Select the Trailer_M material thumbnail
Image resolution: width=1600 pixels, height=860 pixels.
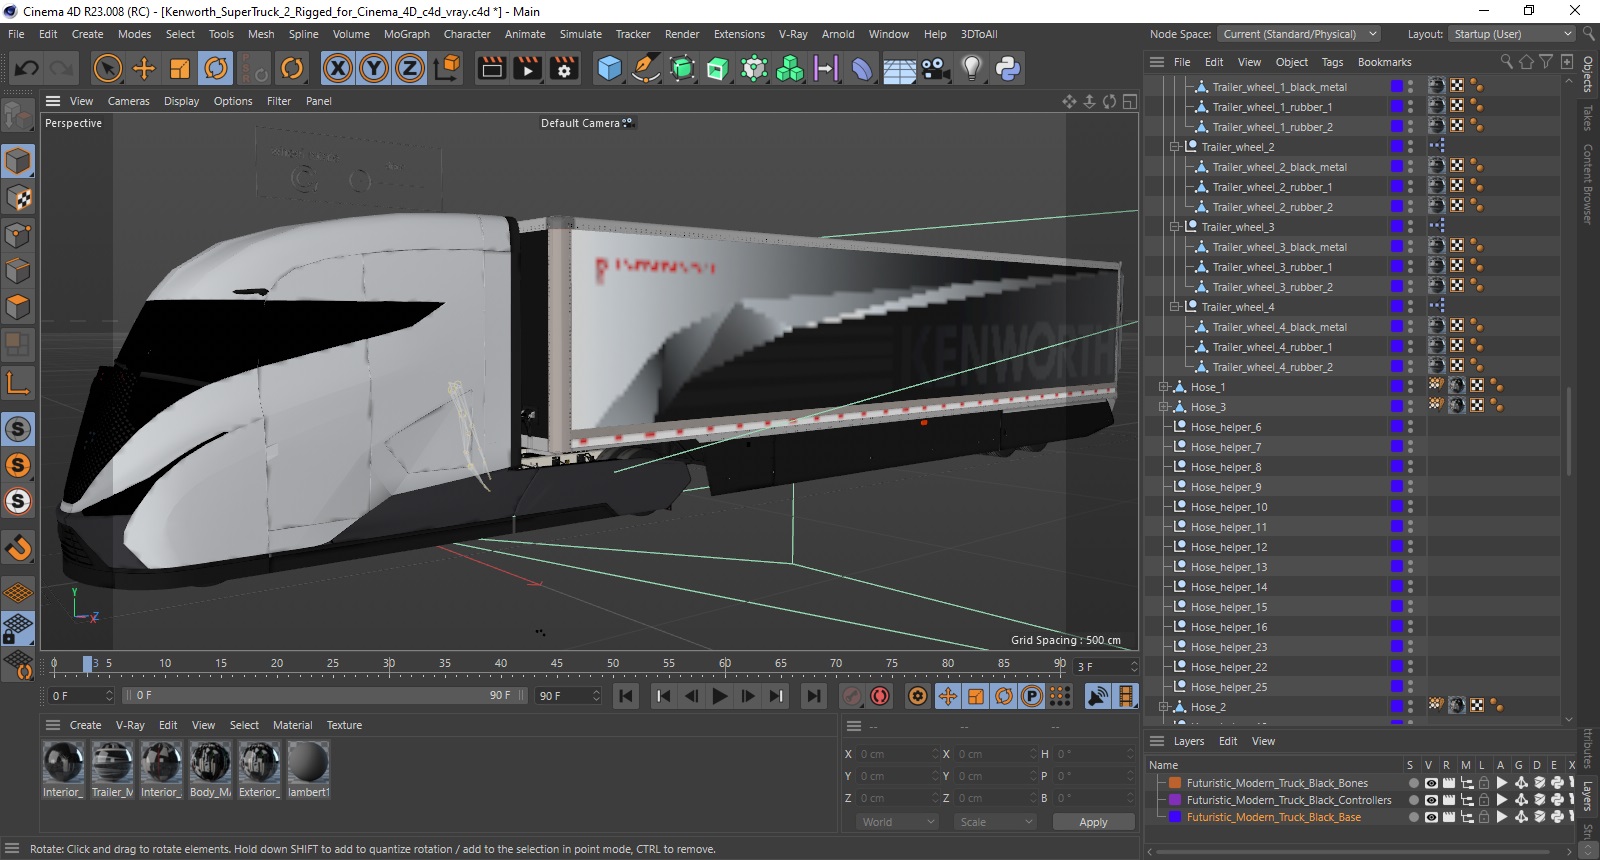pos(112,770)
